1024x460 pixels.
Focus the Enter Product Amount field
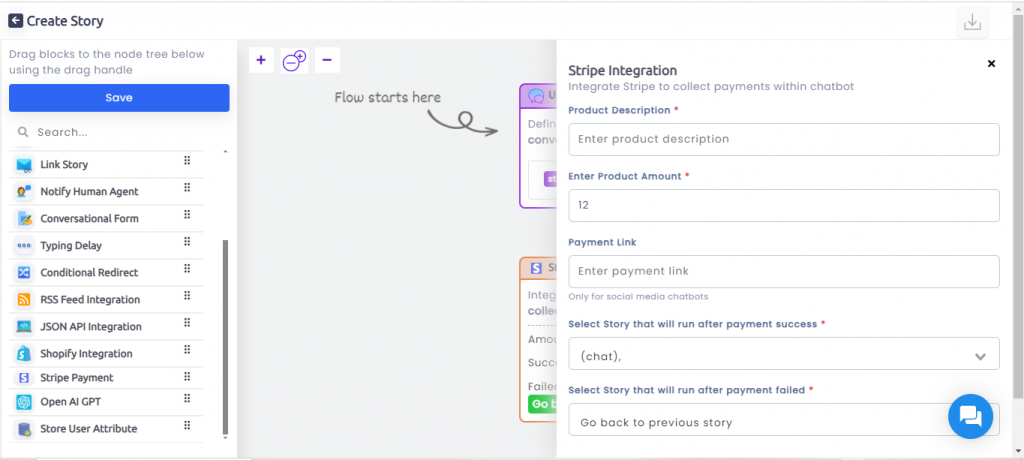pos(784,205)
